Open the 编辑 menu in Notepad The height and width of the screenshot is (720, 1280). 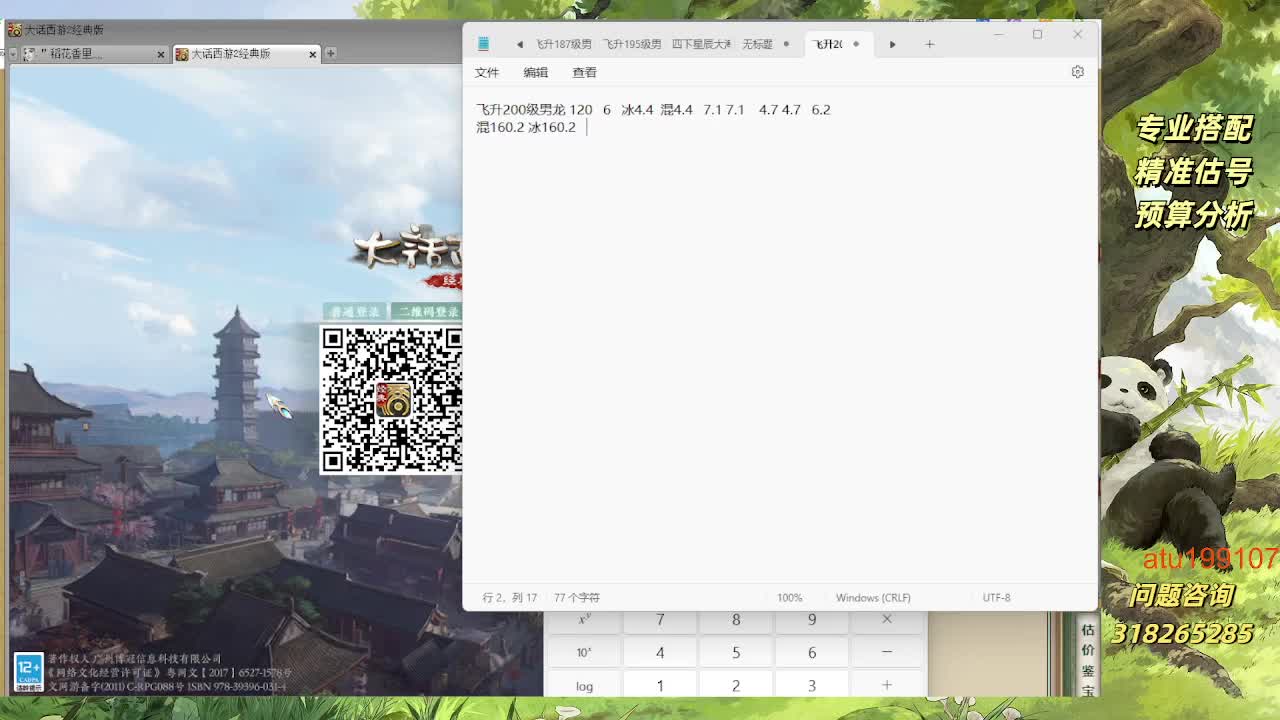pos(536,72)
